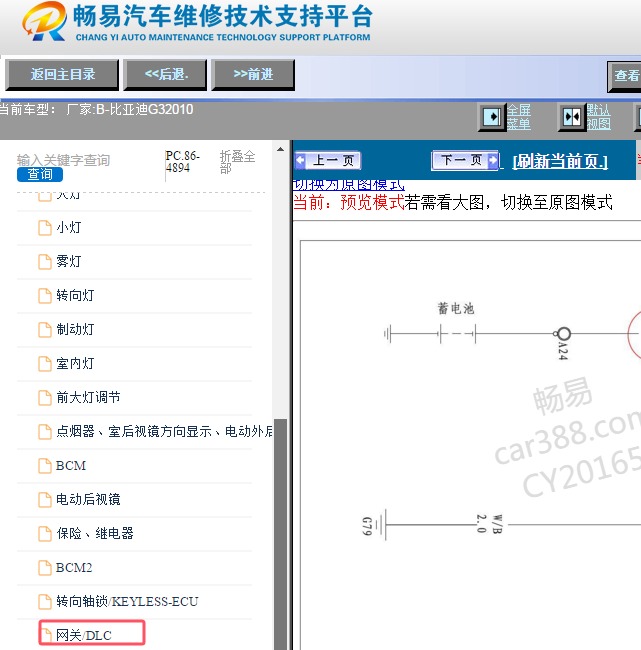641x650 pixels.
Task: Click the 蓄电池 label in the diagram
Action: click(456, 308)
